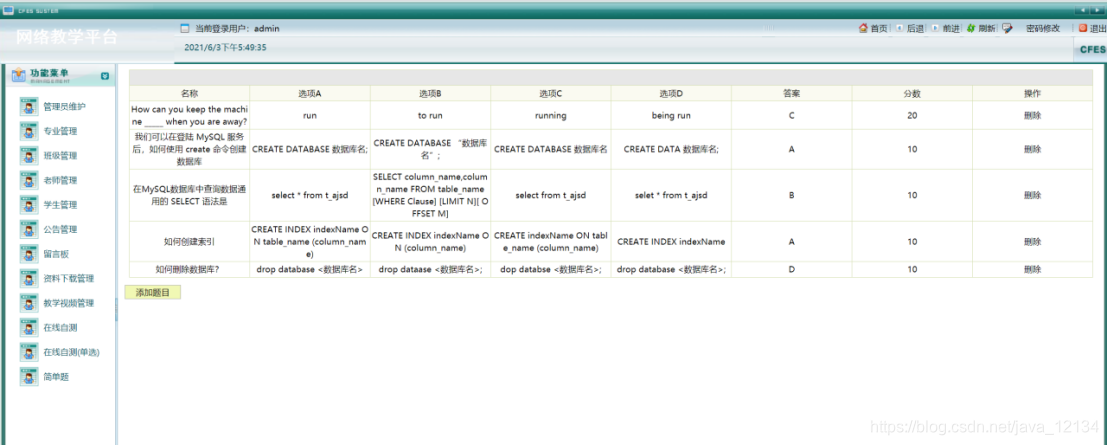Click the 资料下载管理 sidebar icon
1108x445 pixels.
coord(29,278)
